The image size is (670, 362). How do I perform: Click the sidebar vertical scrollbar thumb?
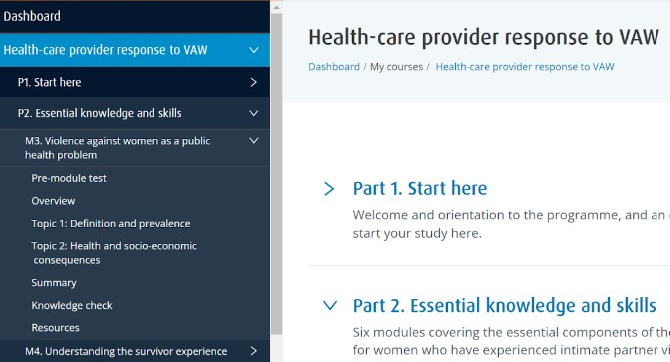tap(276, 174)
